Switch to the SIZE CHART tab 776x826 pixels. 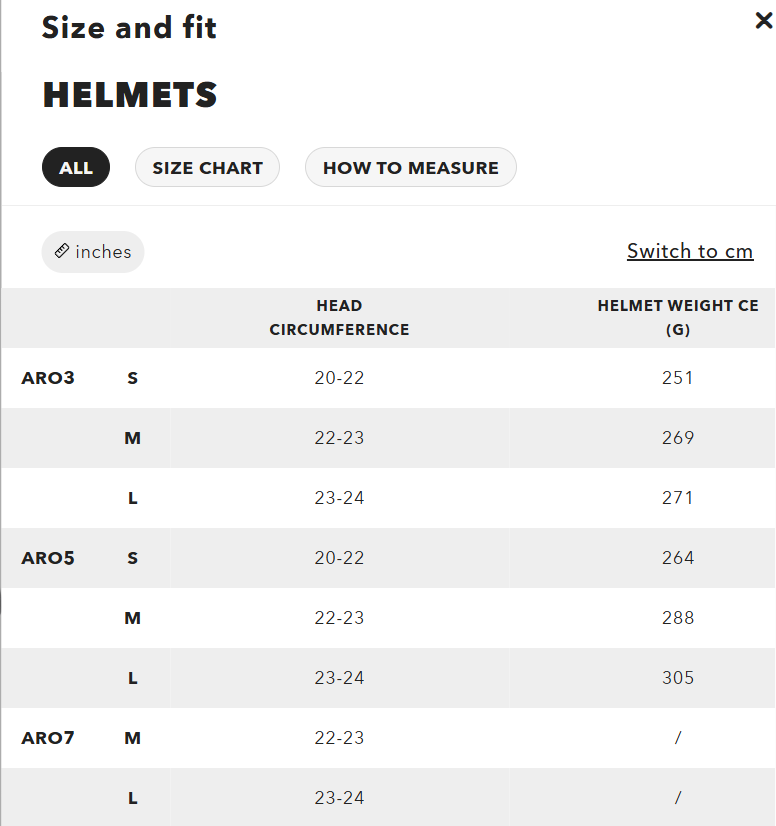pyautogui.click(x=207, y=167)
